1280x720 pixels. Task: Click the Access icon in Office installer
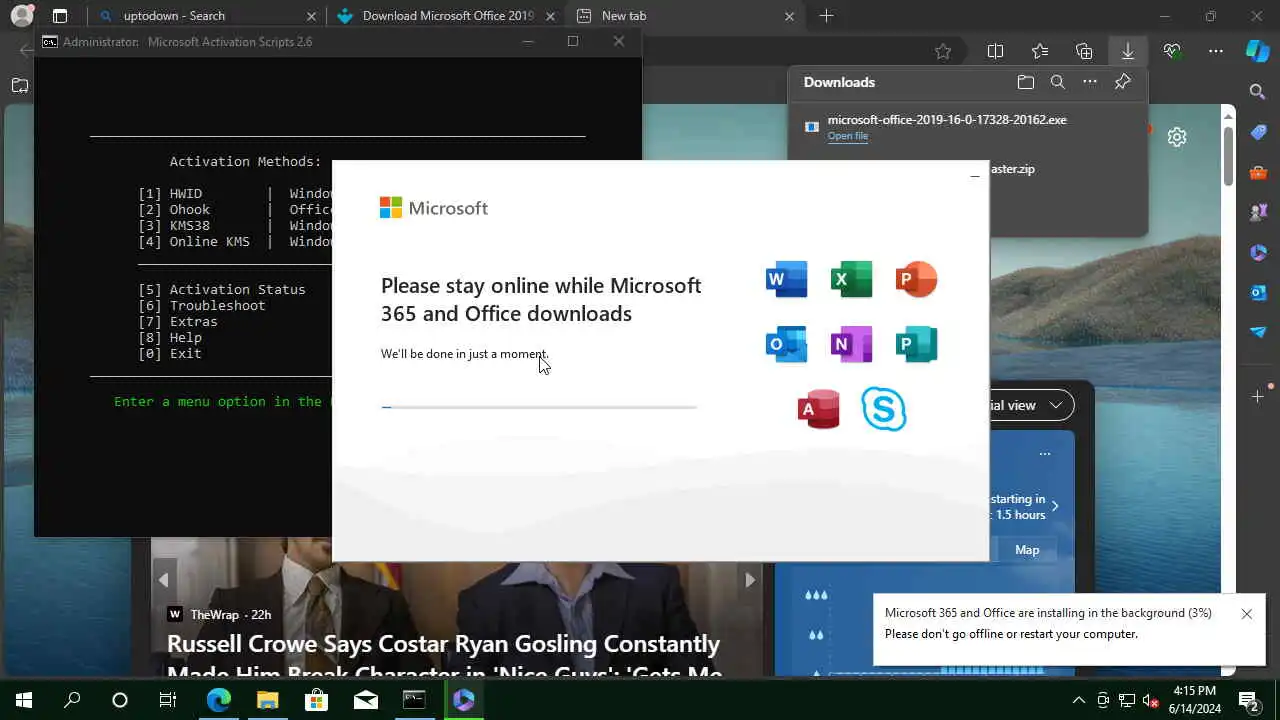pyautogui.click(x=818, y=409)
